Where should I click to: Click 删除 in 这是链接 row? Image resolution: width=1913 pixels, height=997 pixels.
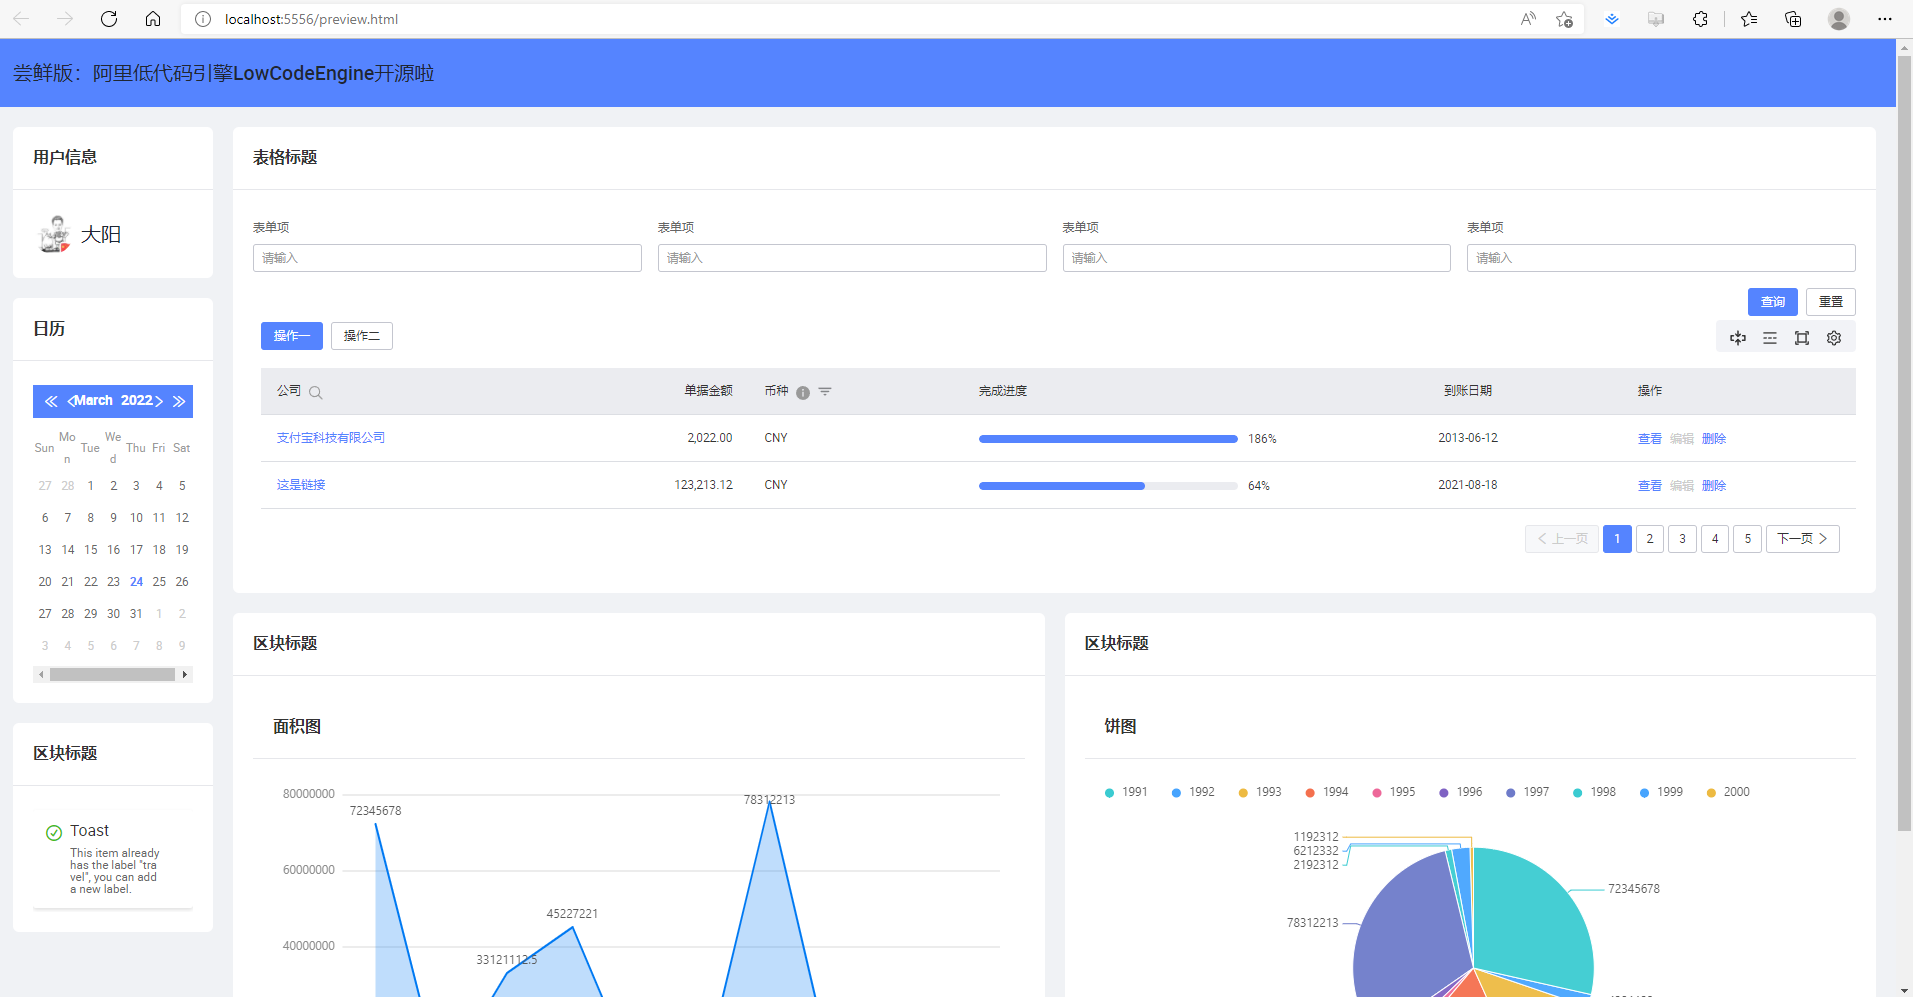[1714, 486]
